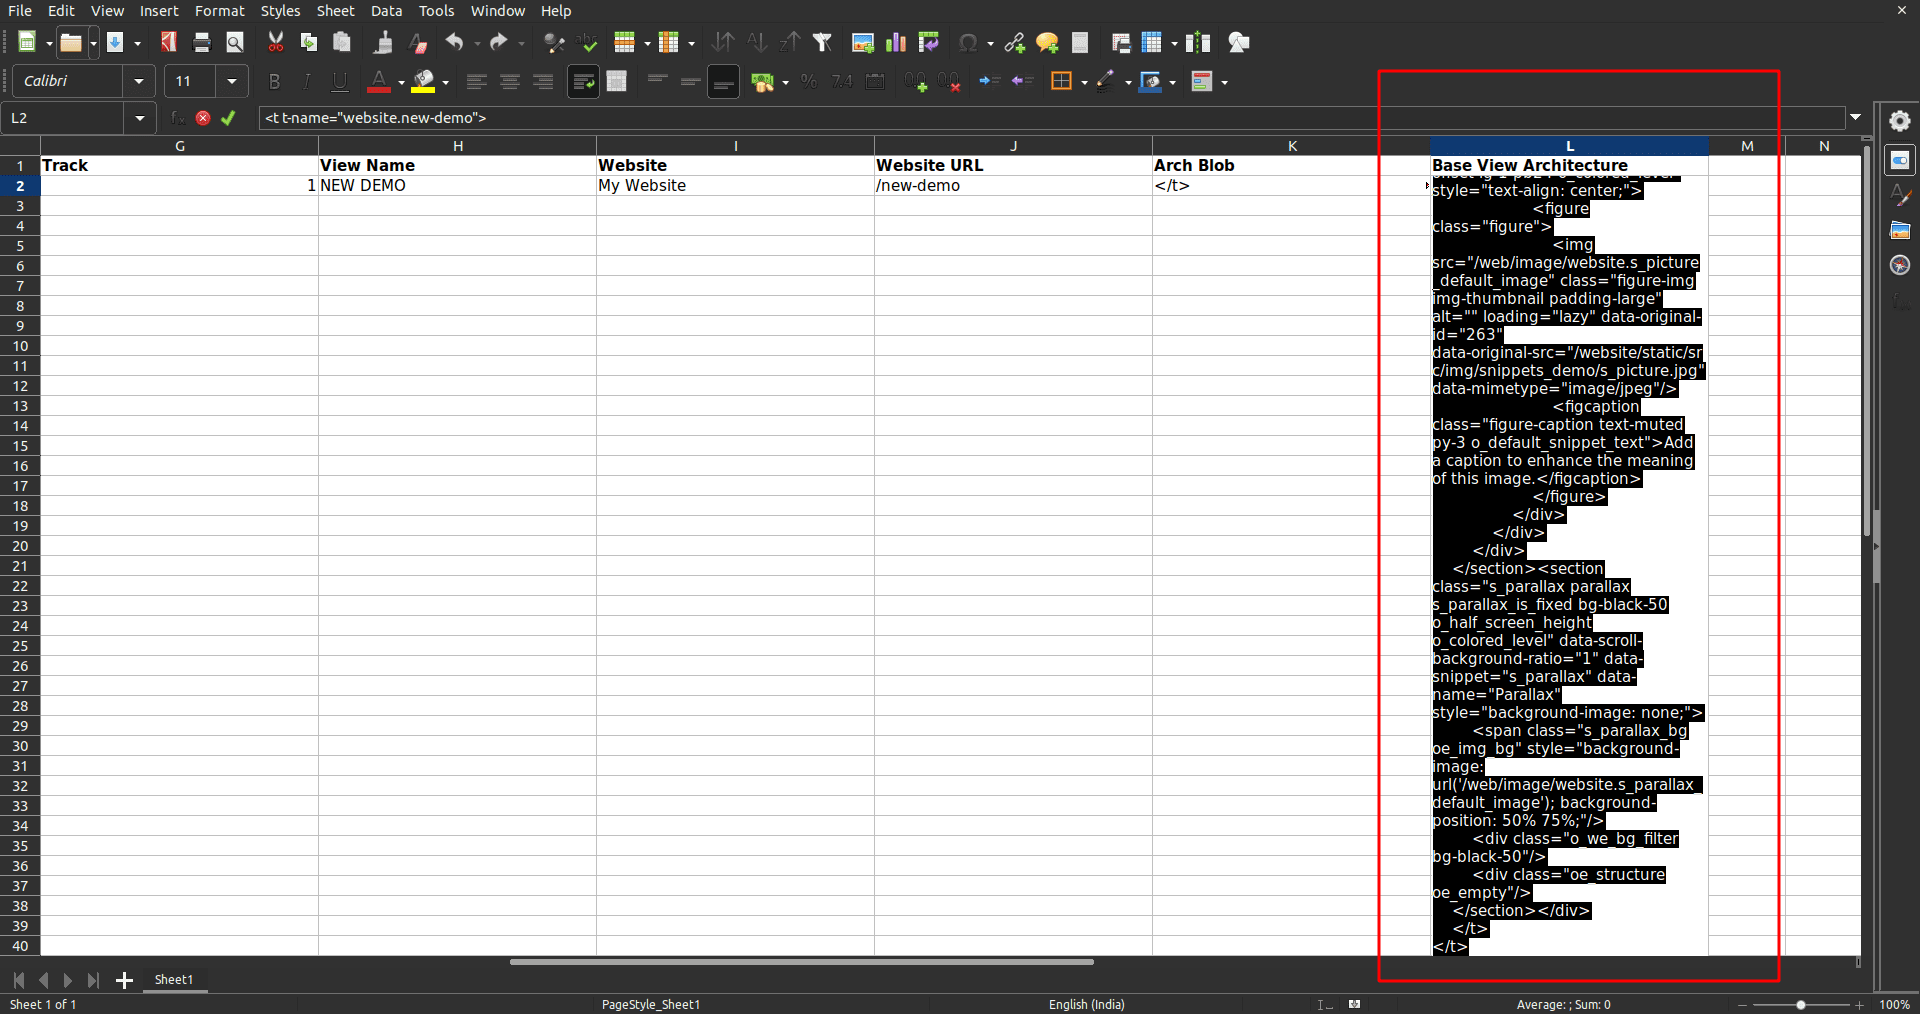Screen dimensions: 1920x1014
Task: Open the Insert menu
Action: [x=159, y=11]
